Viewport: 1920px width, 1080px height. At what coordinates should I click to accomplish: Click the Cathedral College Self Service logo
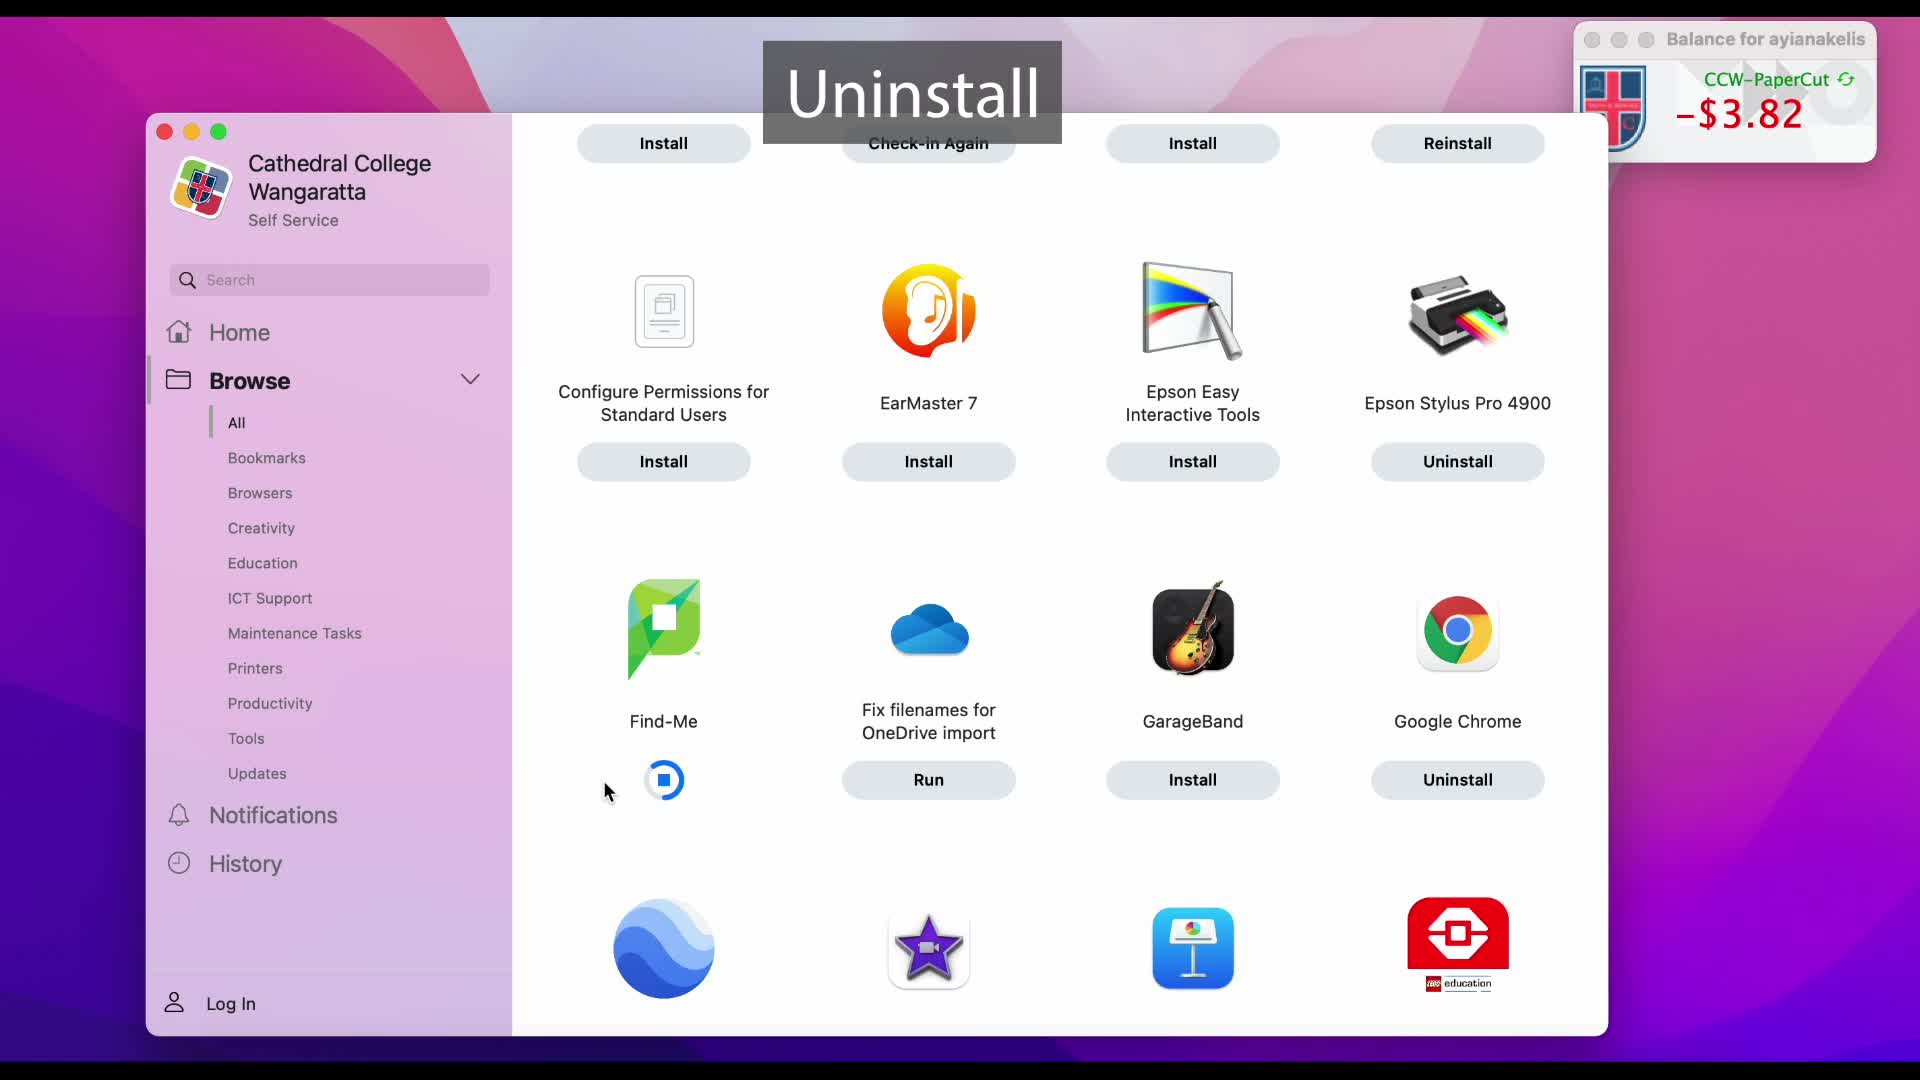(201, 188)
